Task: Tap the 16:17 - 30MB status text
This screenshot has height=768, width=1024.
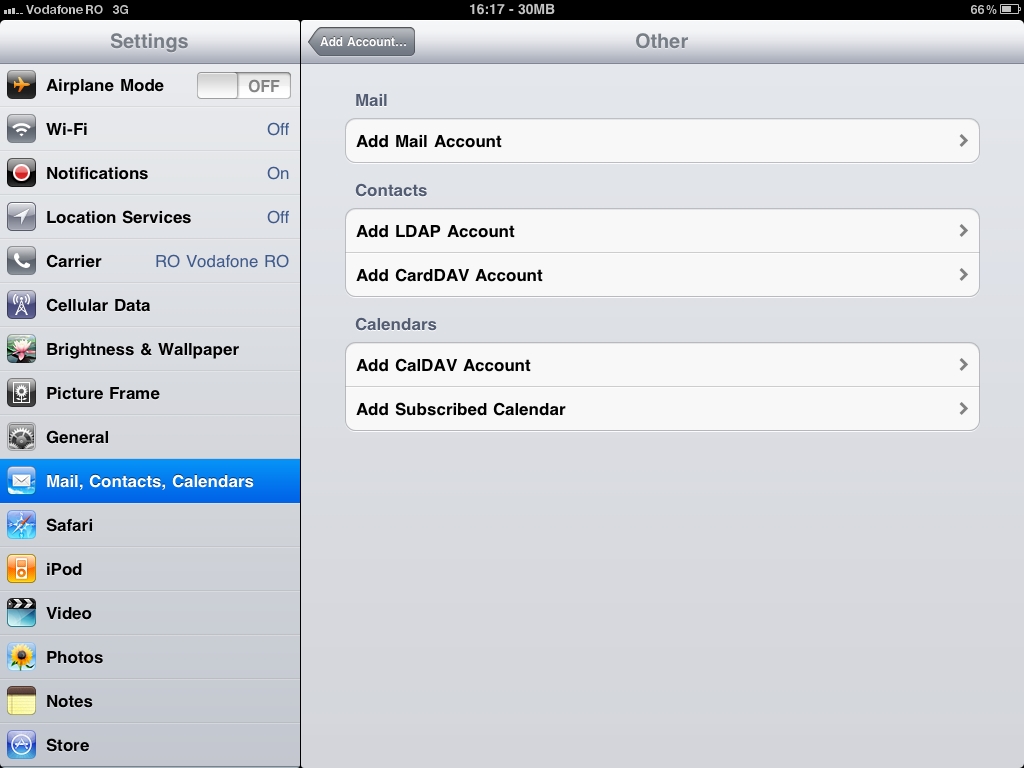Action: click(x=512, y=9)
